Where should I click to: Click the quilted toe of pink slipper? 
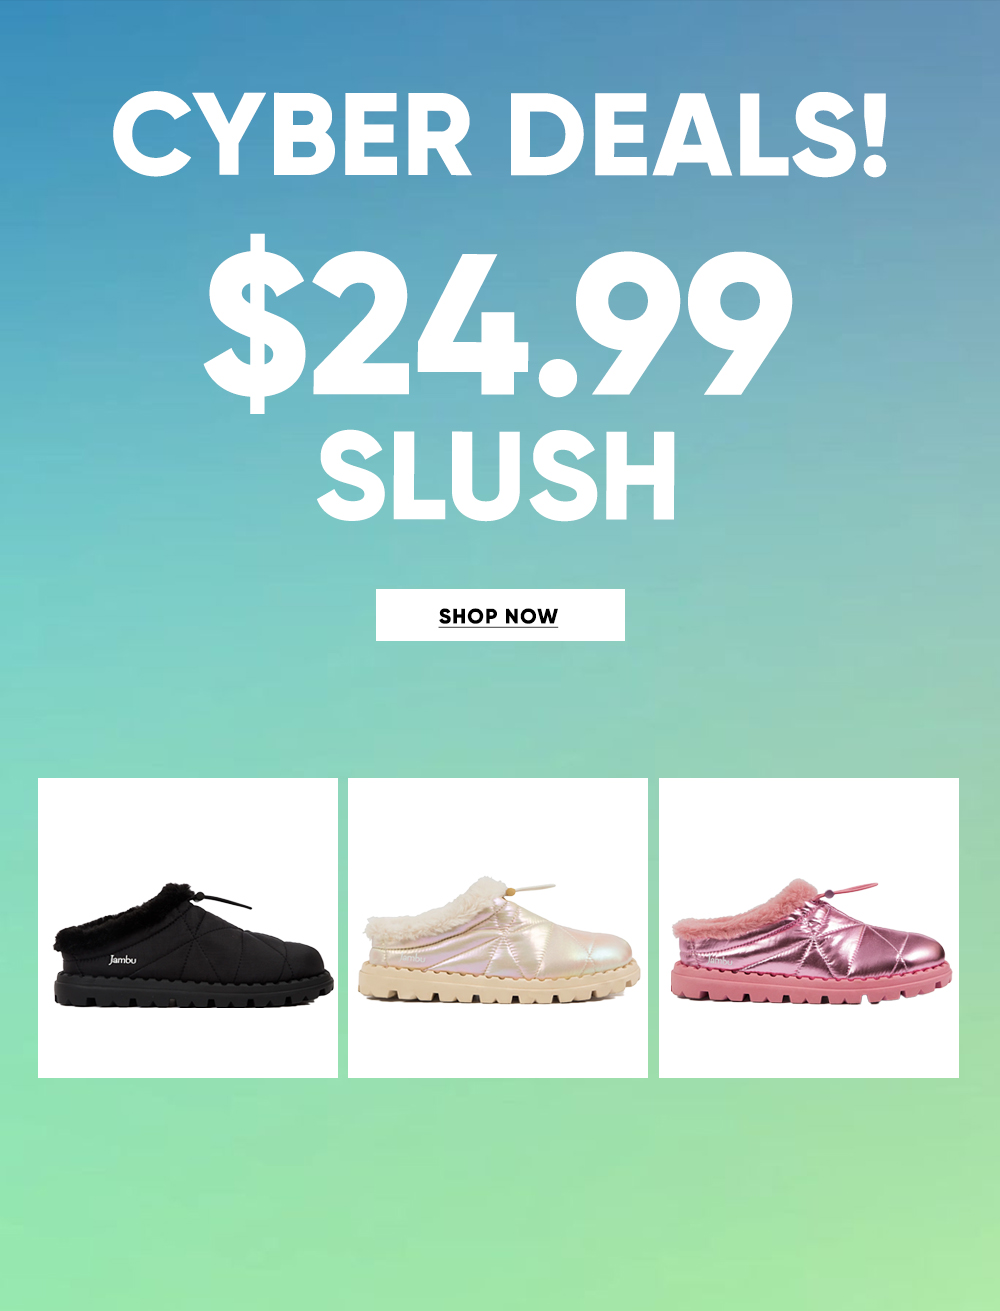(895, 940)
